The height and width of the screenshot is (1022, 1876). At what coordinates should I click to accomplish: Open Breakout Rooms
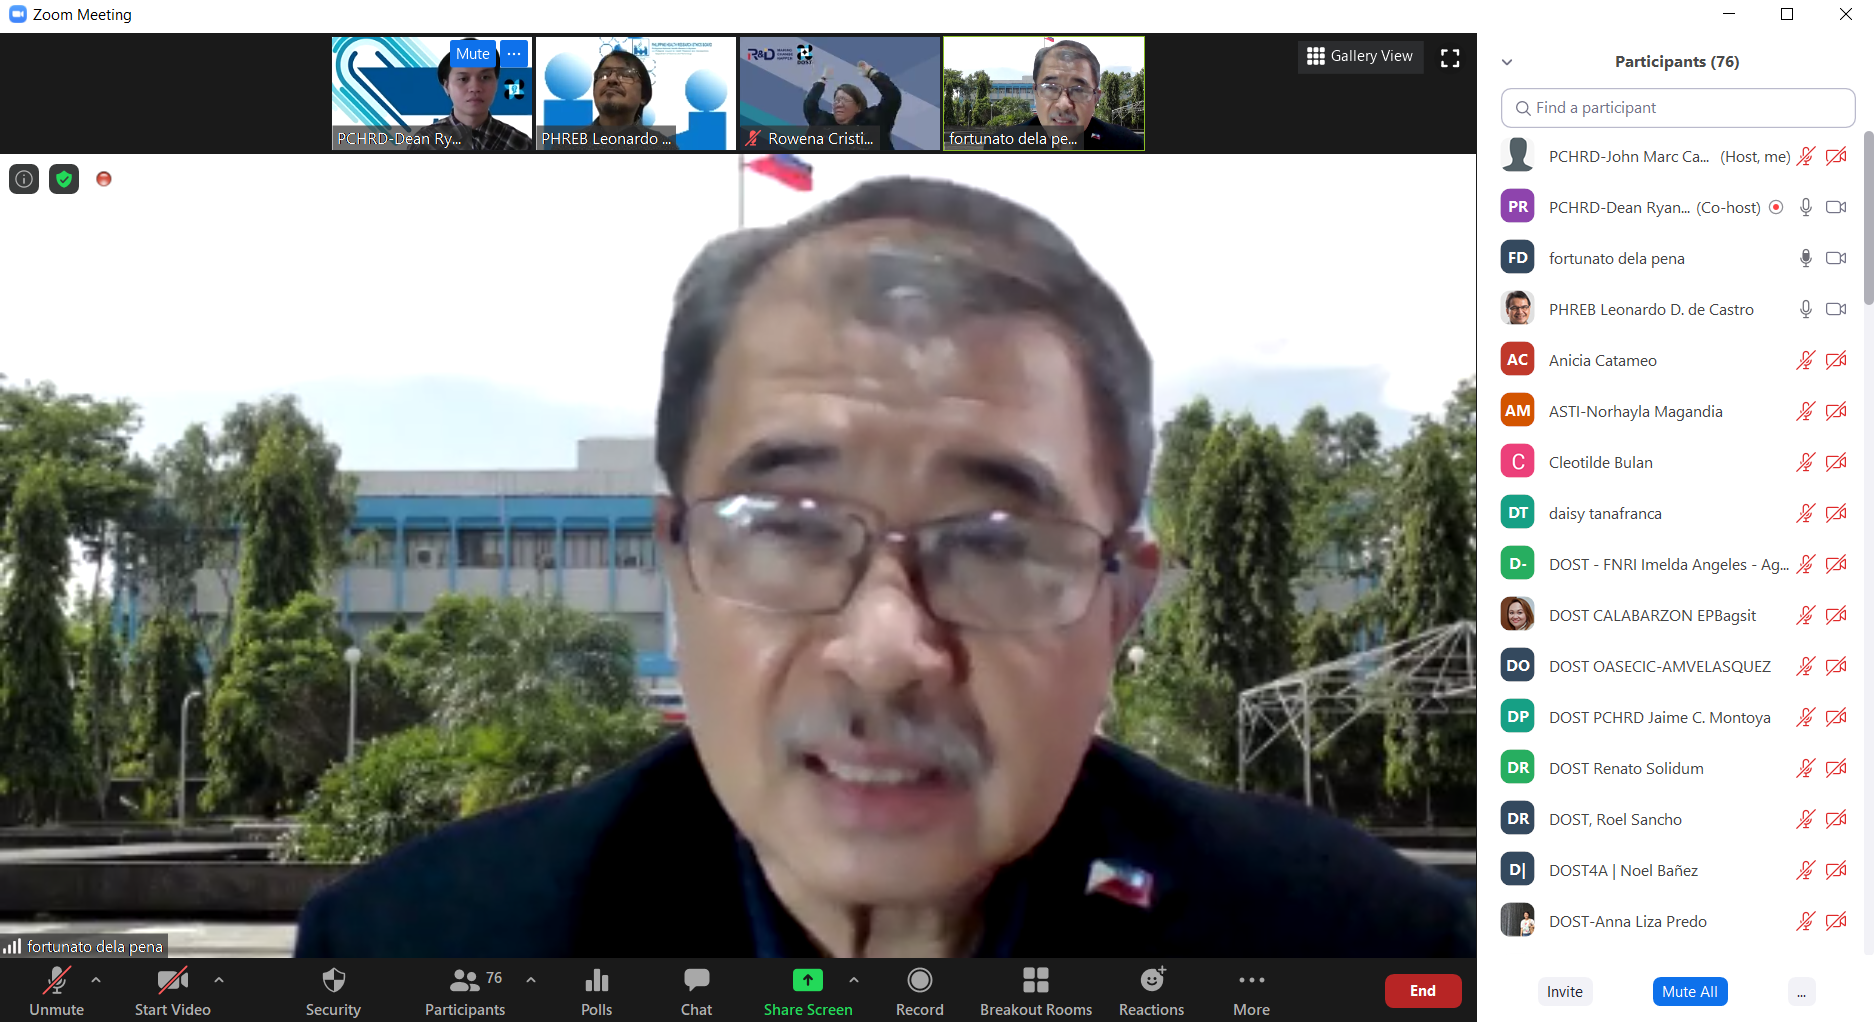1035,981
